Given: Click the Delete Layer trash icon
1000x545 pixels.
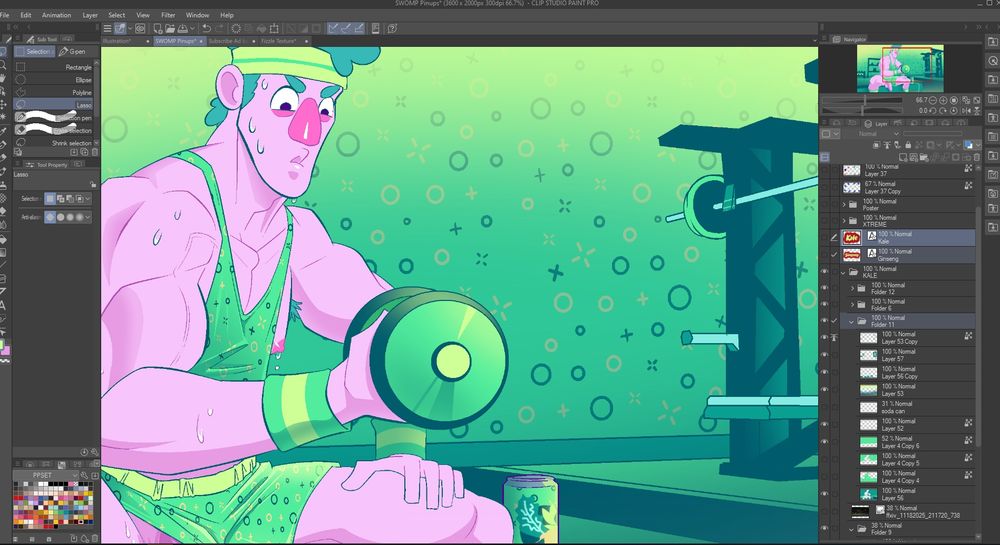Looking at the screenshot, I should (x=976, y=157).
